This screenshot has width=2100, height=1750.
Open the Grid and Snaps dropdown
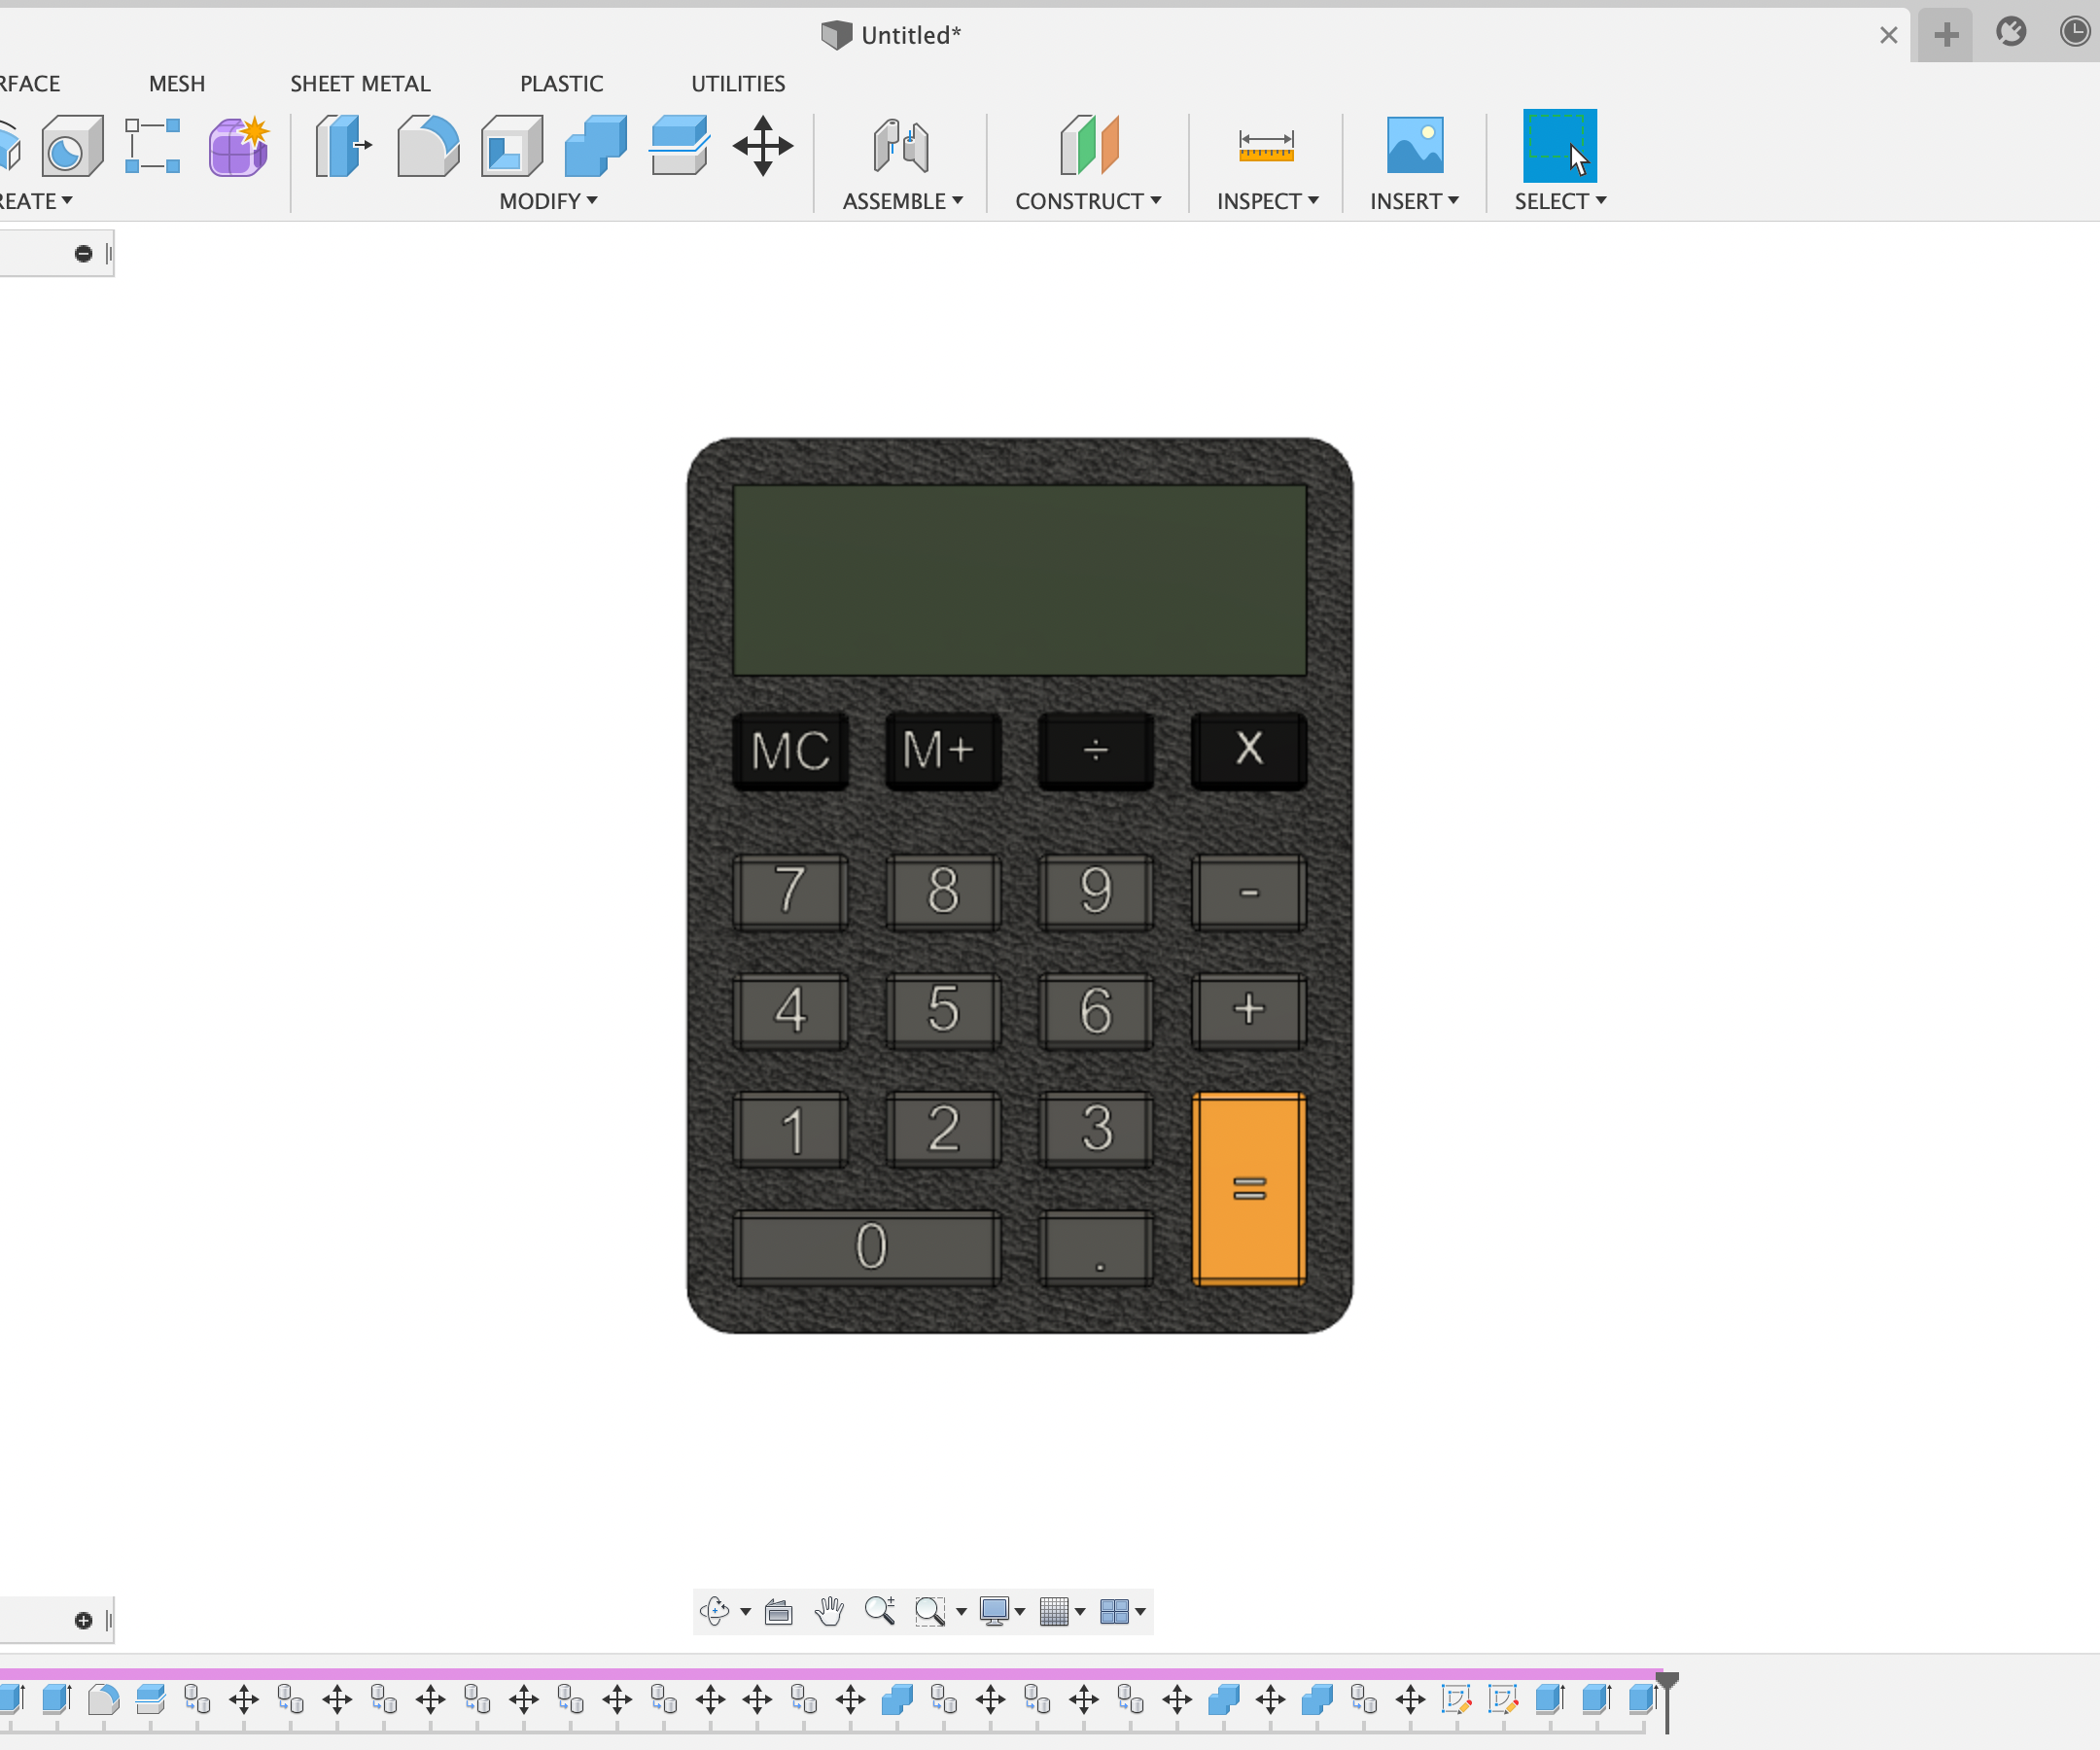point(1061,1611)
